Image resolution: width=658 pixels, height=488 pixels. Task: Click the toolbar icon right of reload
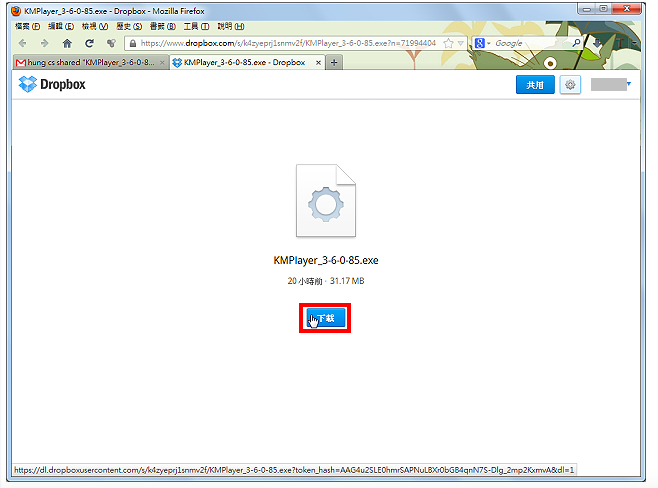111,43
